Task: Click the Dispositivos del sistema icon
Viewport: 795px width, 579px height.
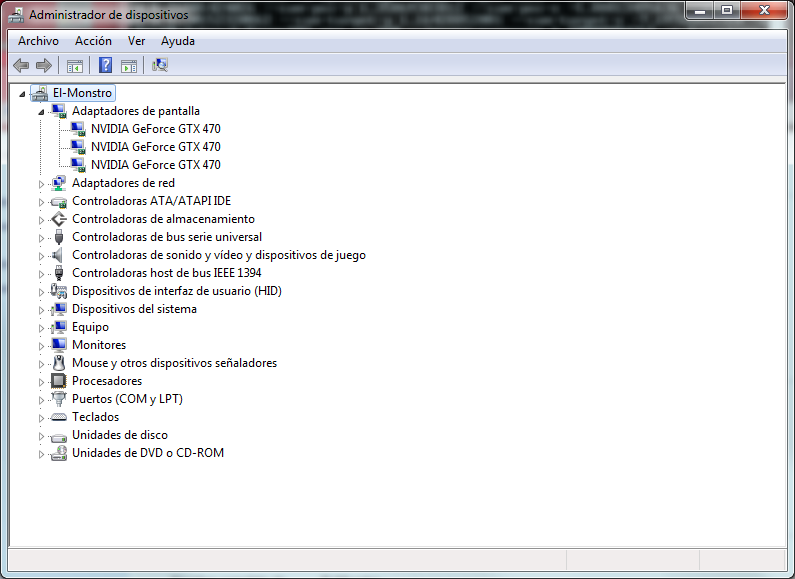Action: [x=59, y=309]
